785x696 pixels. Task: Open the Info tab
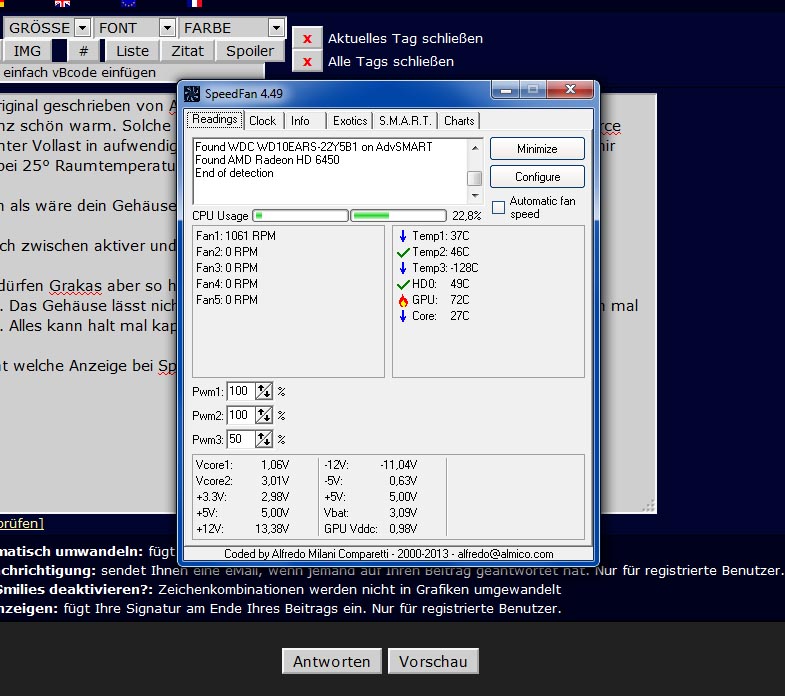pos(300,121)
